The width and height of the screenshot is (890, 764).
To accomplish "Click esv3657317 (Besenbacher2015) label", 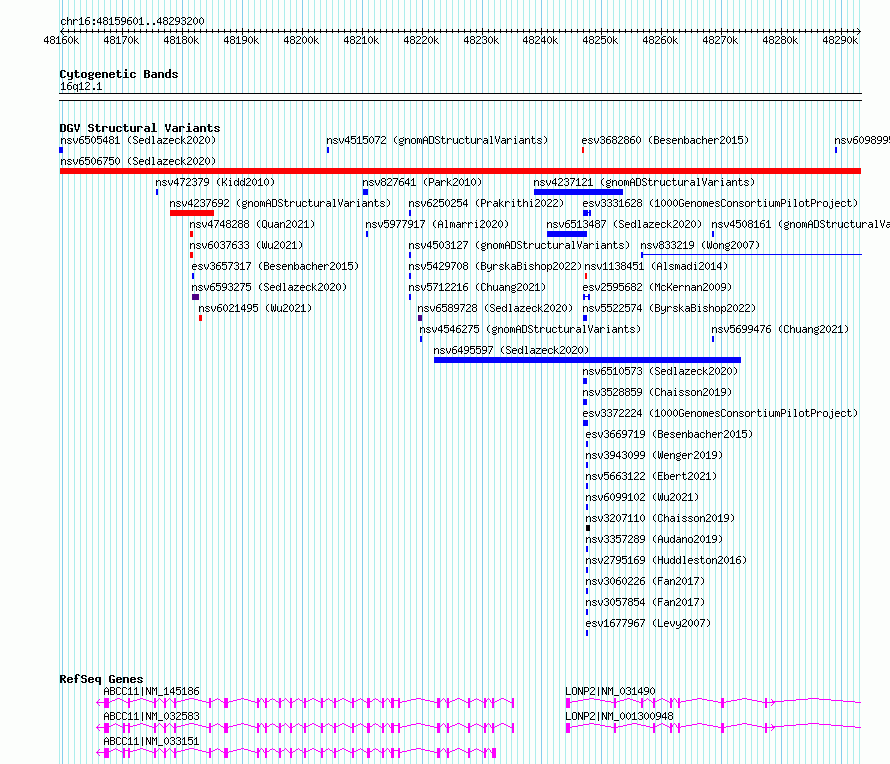I will (x=275, y=266).
